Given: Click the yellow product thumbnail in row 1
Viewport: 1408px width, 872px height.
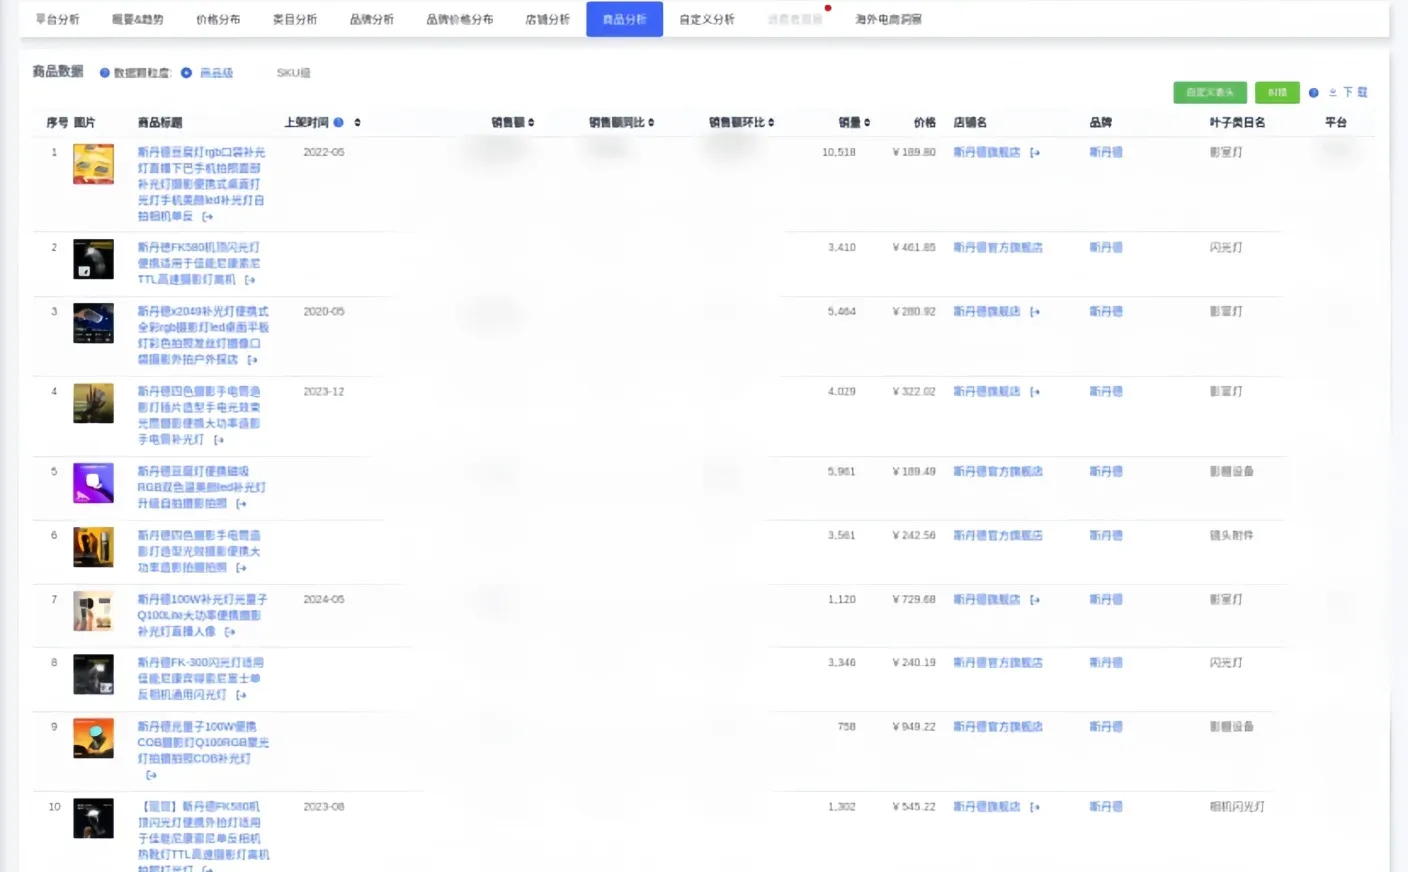Looking at the screenshot, I should (x=93, y=164).
